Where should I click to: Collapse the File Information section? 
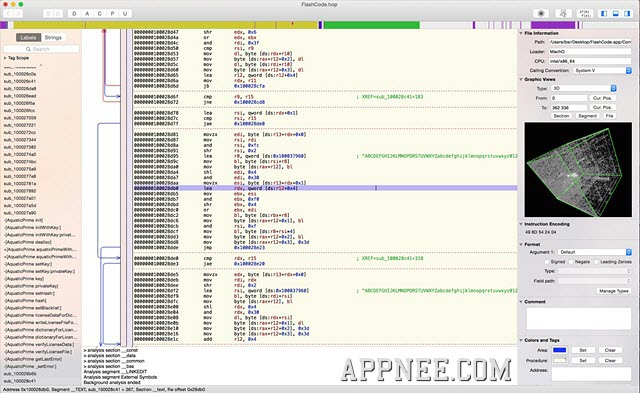point(521,33)
